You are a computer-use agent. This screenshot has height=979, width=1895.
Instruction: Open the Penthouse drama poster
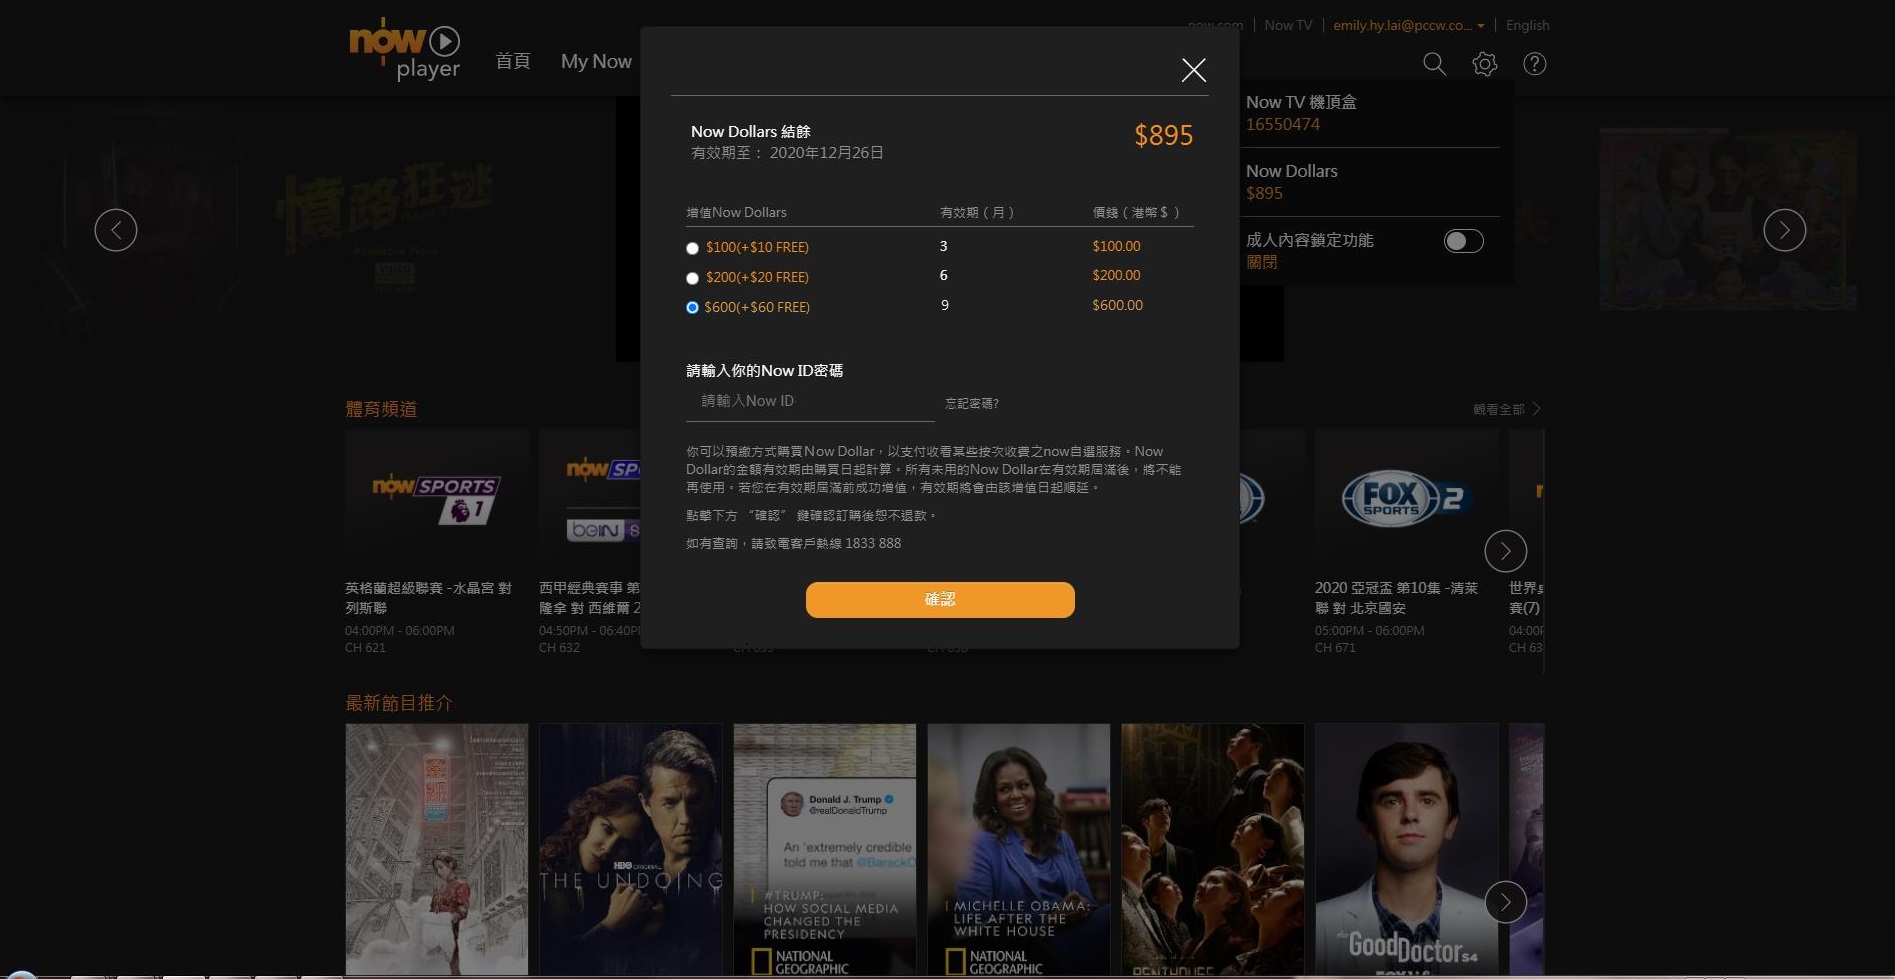pos(1213,849)
